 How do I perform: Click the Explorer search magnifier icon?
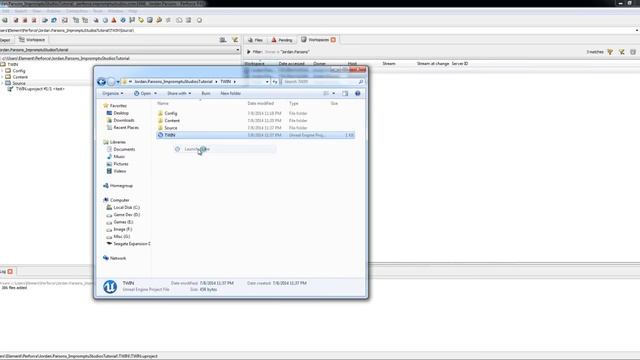point(361,82)
